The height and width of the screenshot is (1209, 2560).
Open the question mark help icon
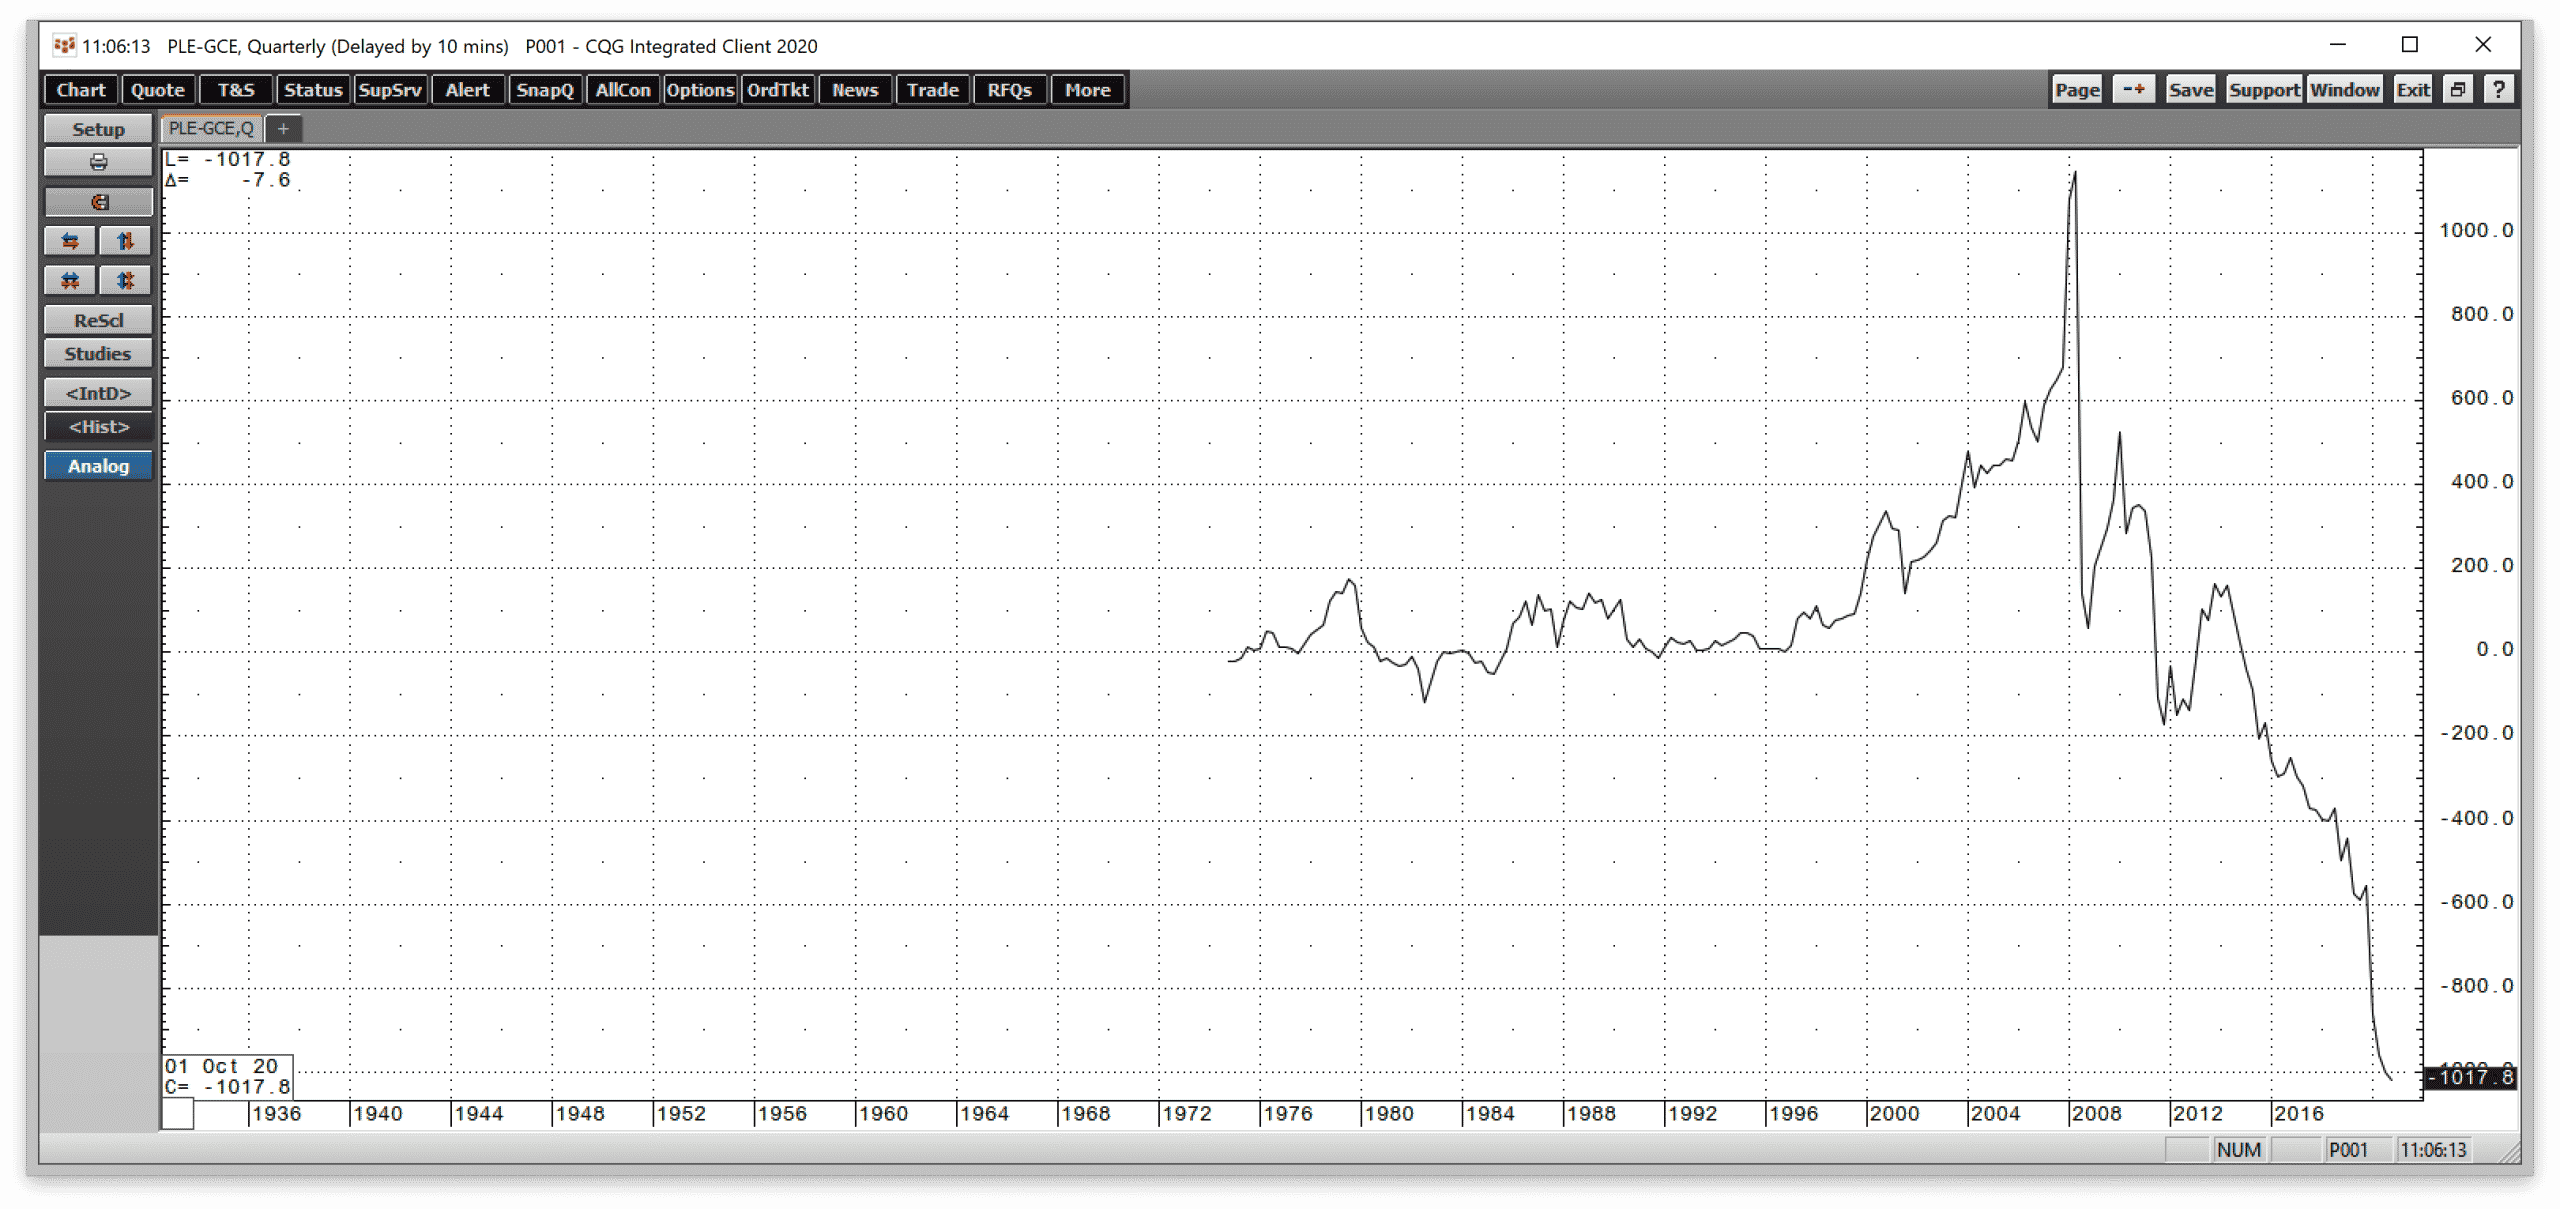pyautogui.click(x=2498, y=90)
